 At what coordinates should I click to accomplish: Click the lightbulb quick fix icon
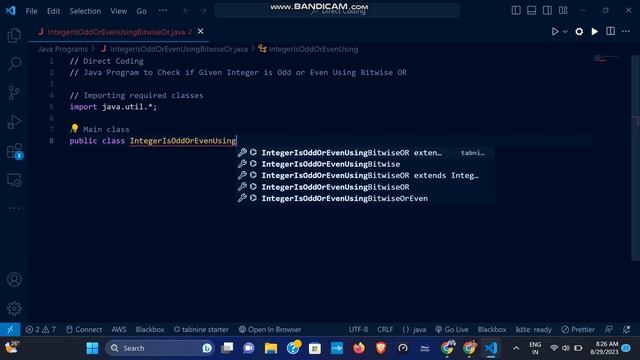tap(74, 129)
